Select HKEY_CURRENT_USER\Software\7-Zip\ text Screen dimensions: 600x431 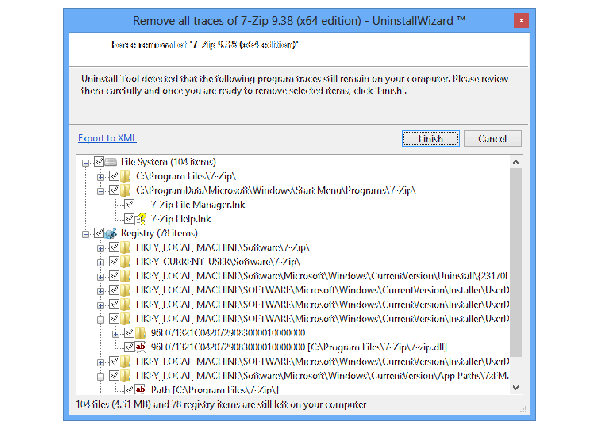coord(218,262)
